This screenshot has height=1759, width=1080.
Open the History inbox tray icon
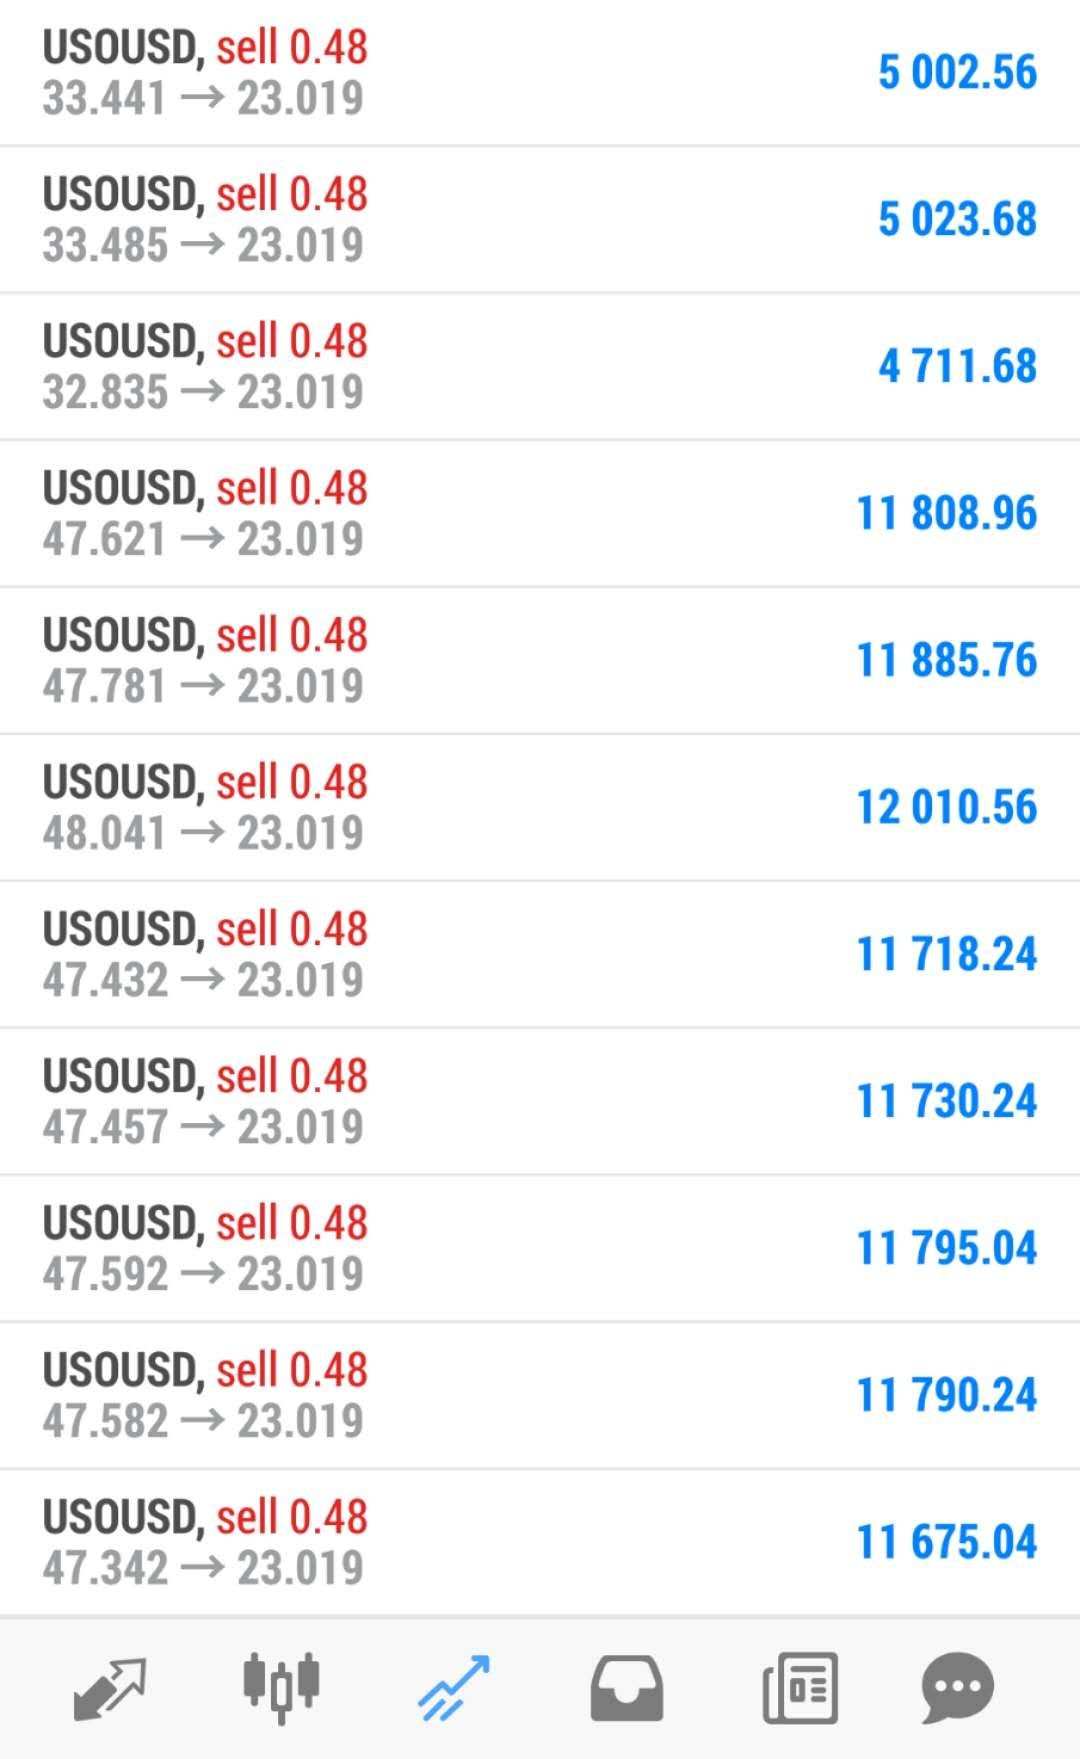click(626, 1689)
